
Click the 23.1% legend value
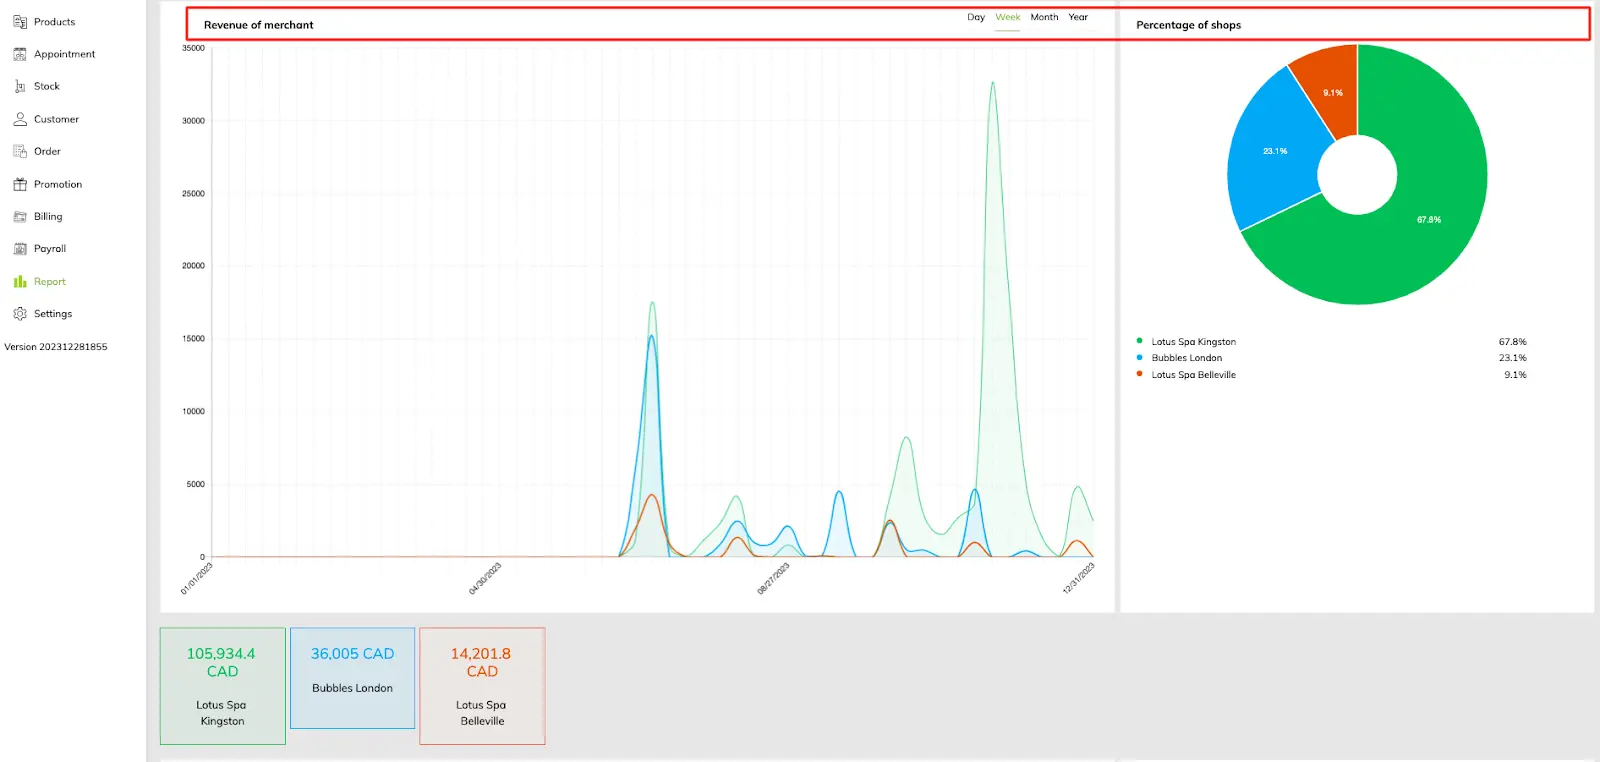(1512, 358)
